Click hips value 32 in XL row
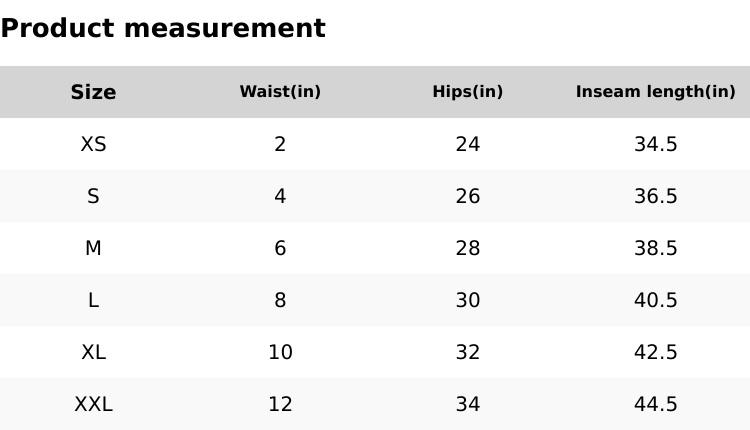 point(468,352)
